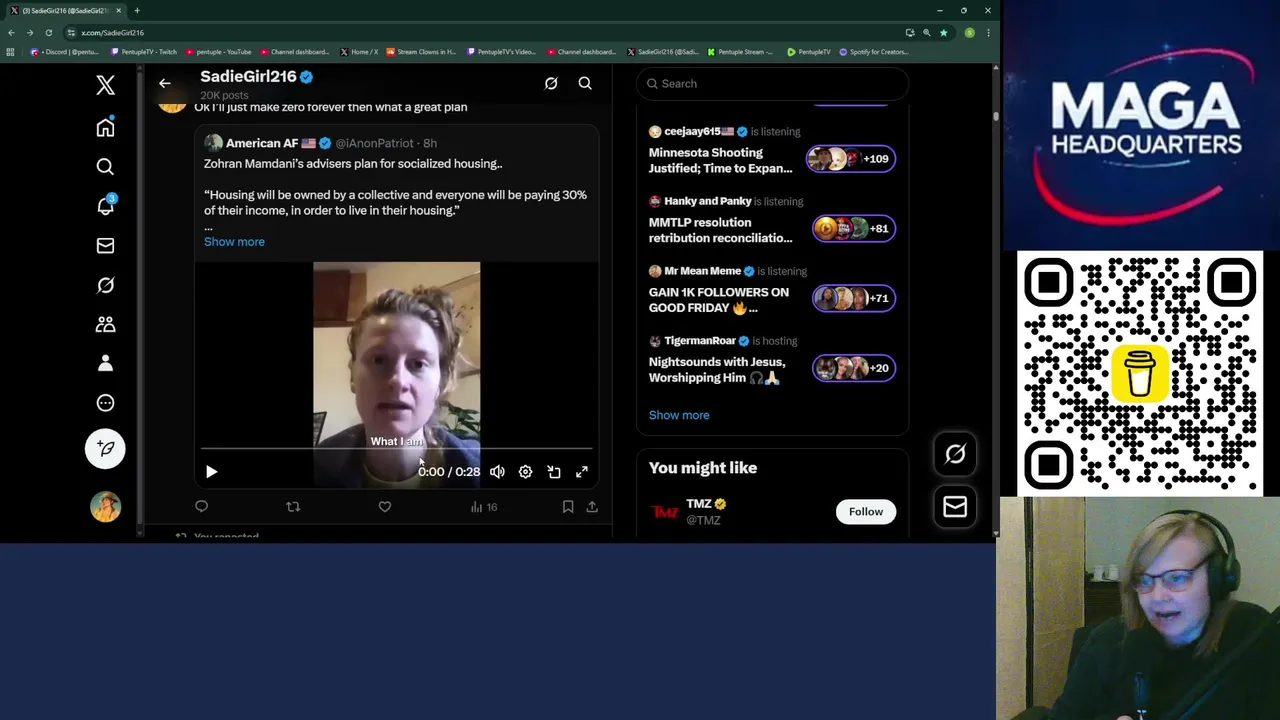
Task: Open the More circle menu in sidebar
Action: pos(105,403)
